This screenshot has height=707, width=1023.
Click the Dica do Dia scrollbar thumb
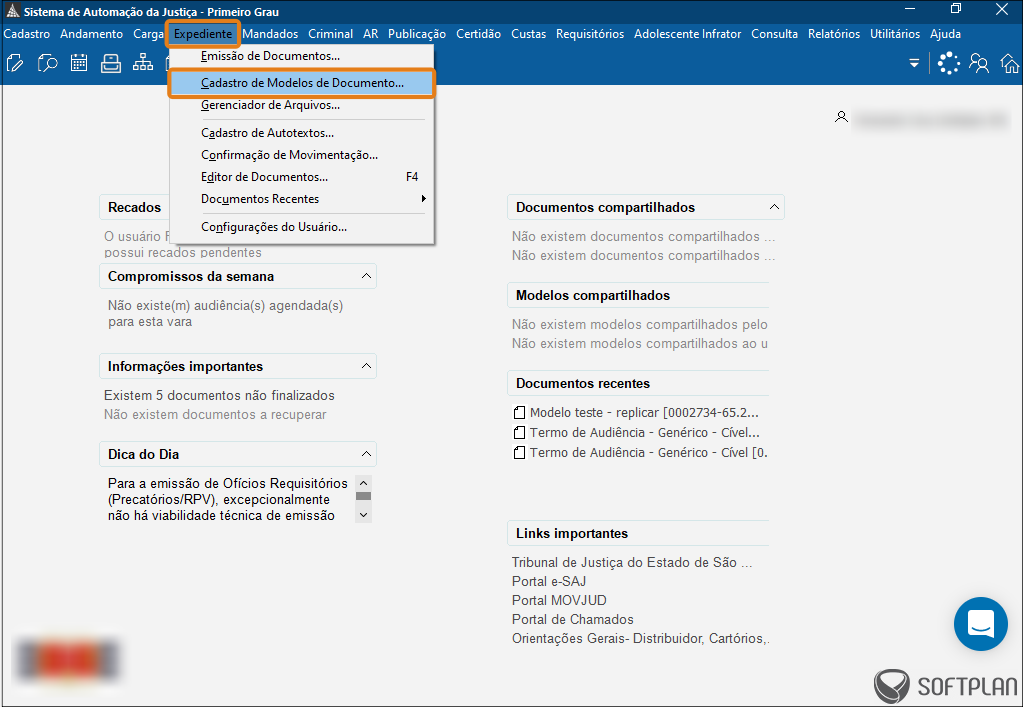363,496
